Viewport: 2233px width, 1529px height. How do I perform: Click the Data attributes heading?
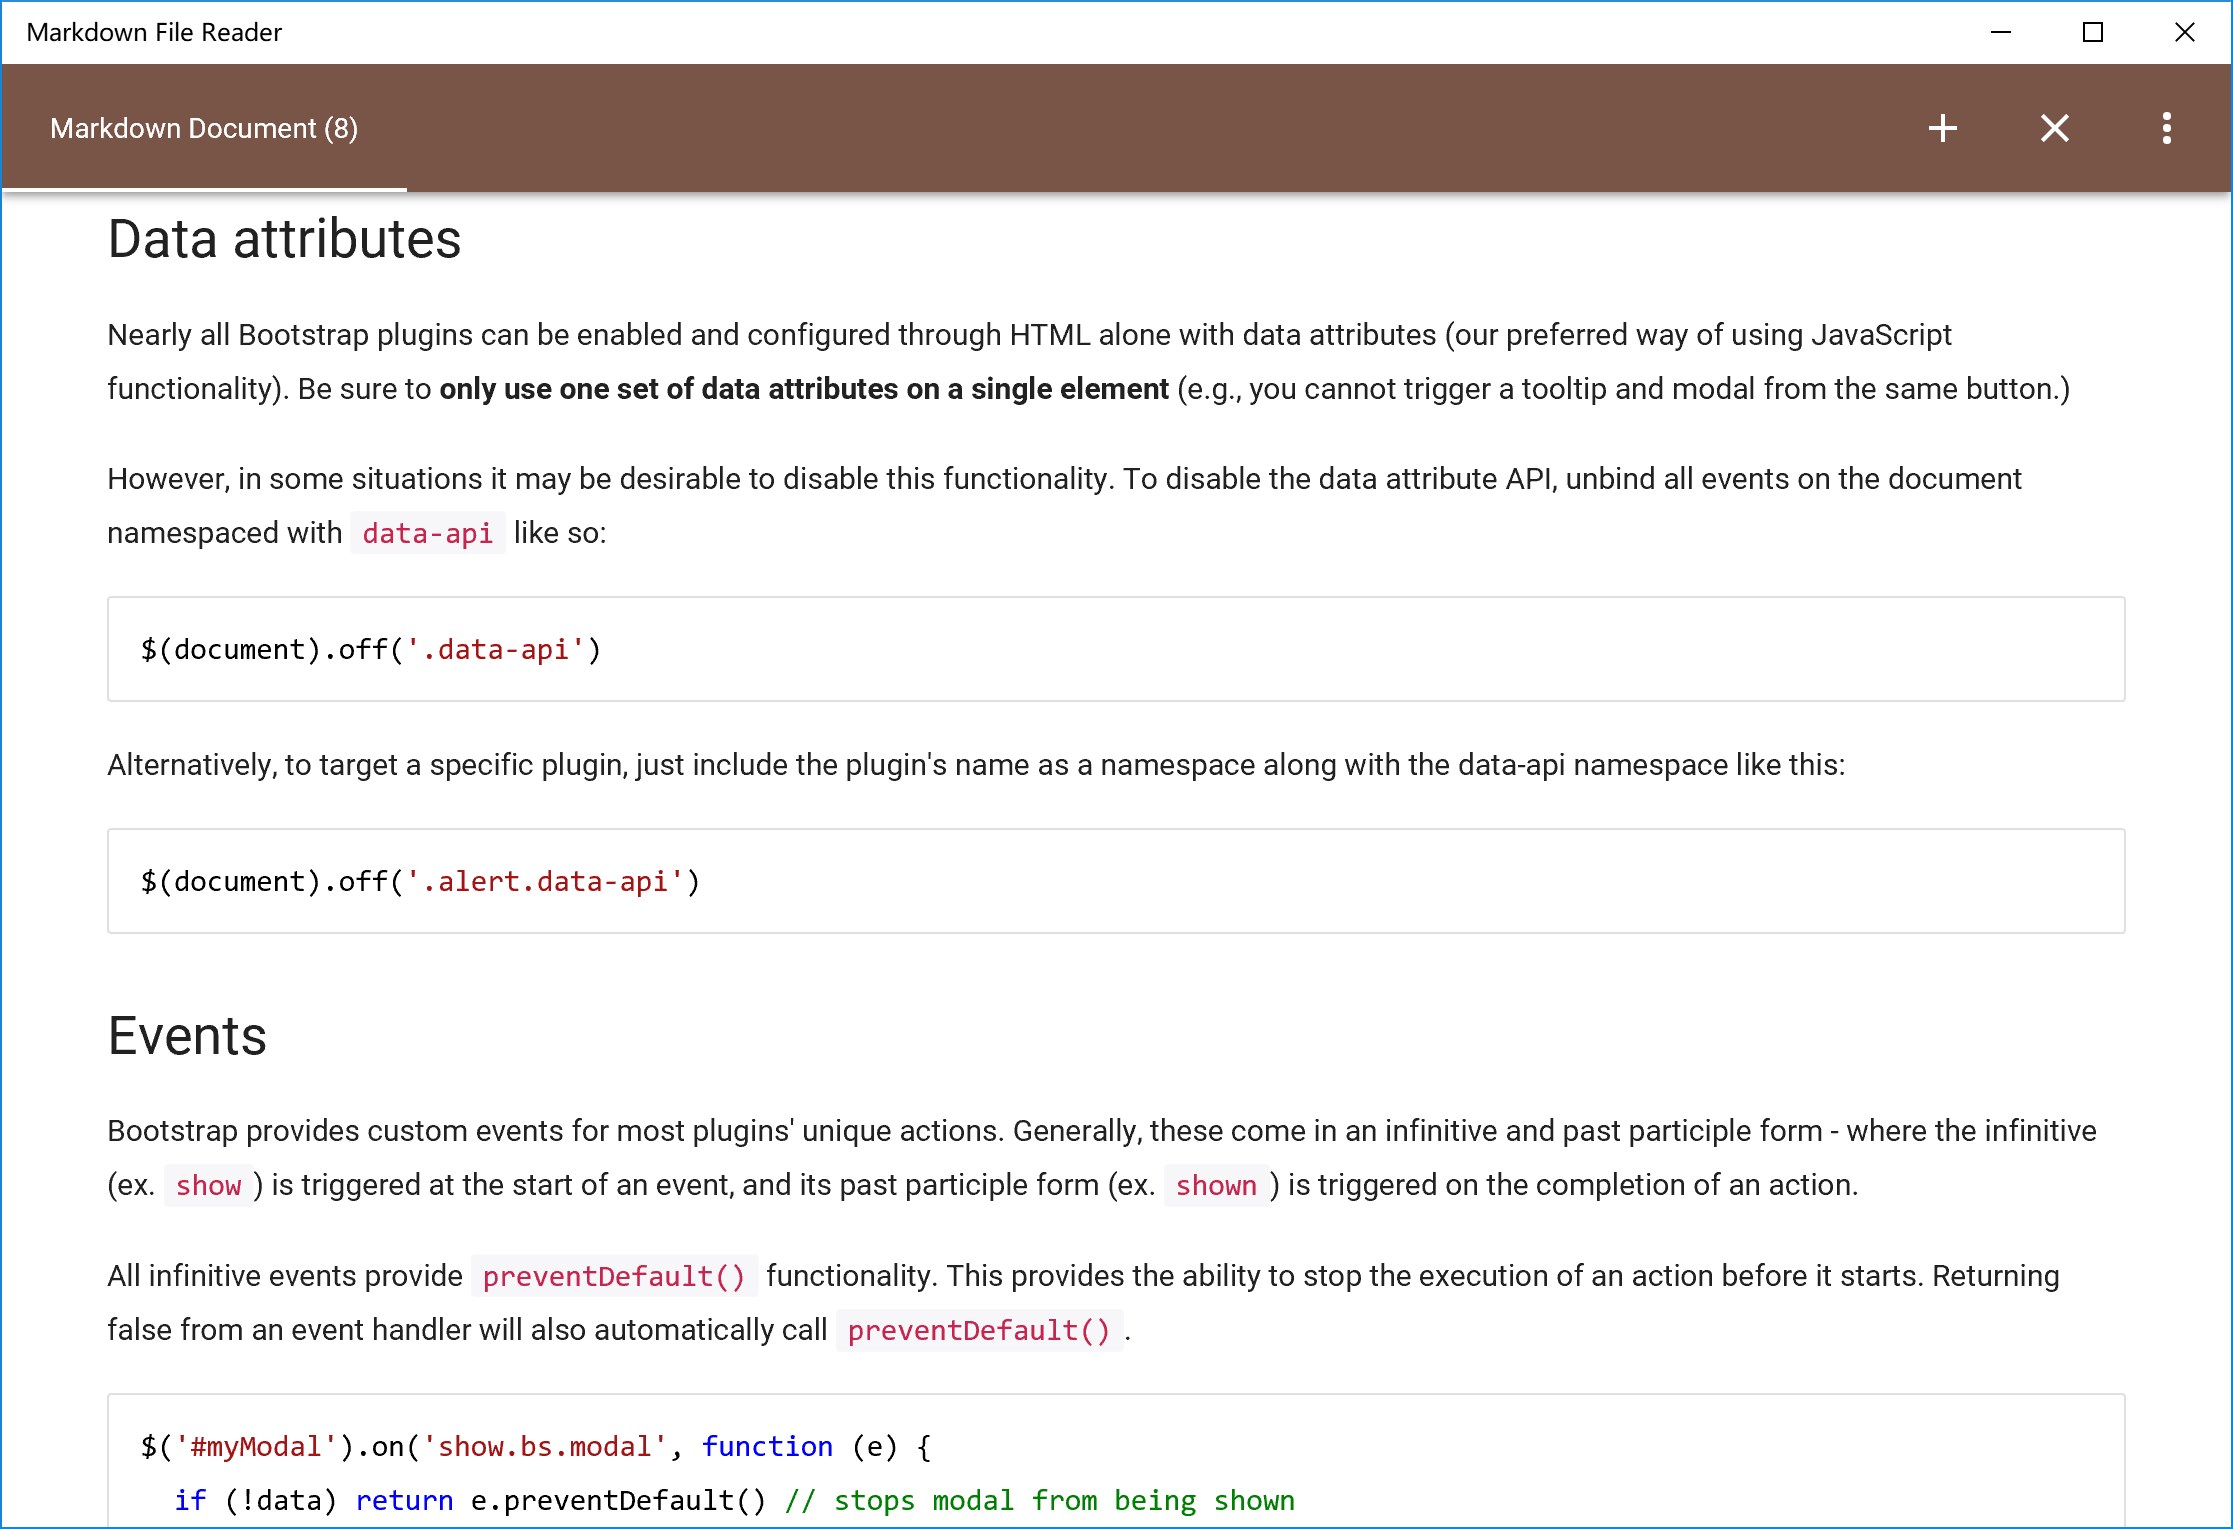284,240
